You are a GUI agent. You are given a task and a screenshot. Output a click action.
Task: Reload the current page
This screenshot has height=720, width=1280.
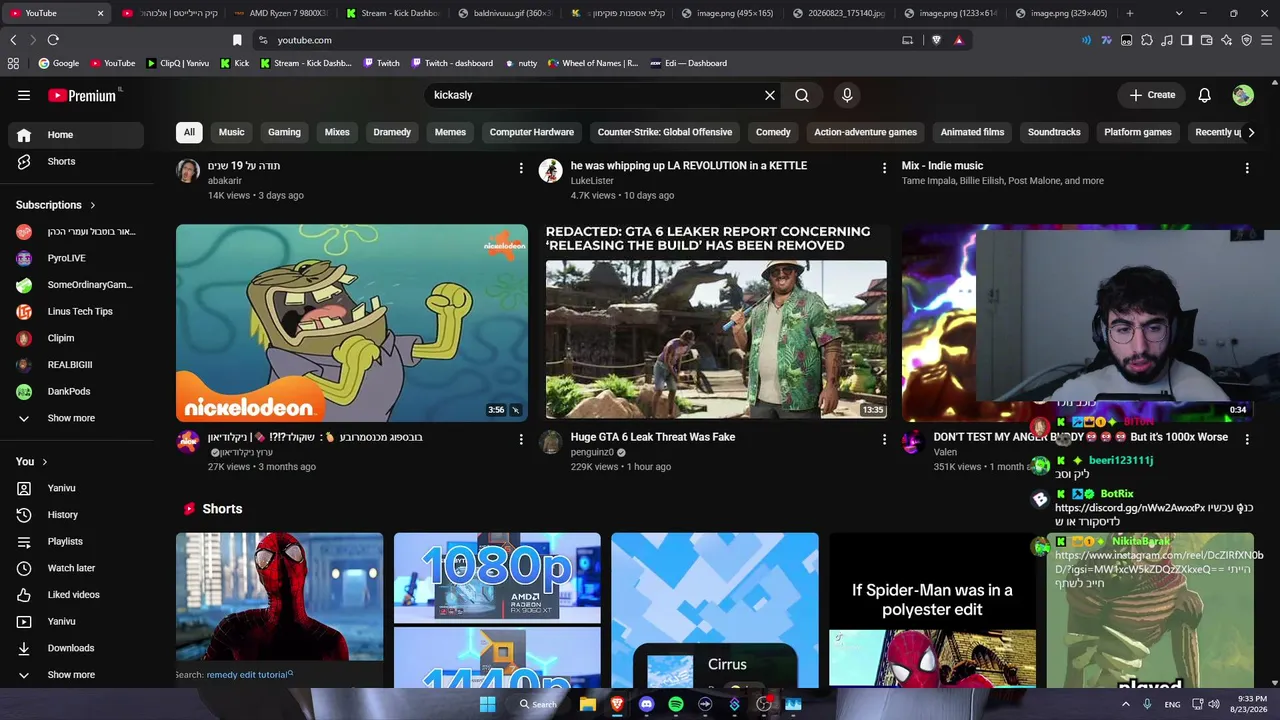(x=53, y=40)
